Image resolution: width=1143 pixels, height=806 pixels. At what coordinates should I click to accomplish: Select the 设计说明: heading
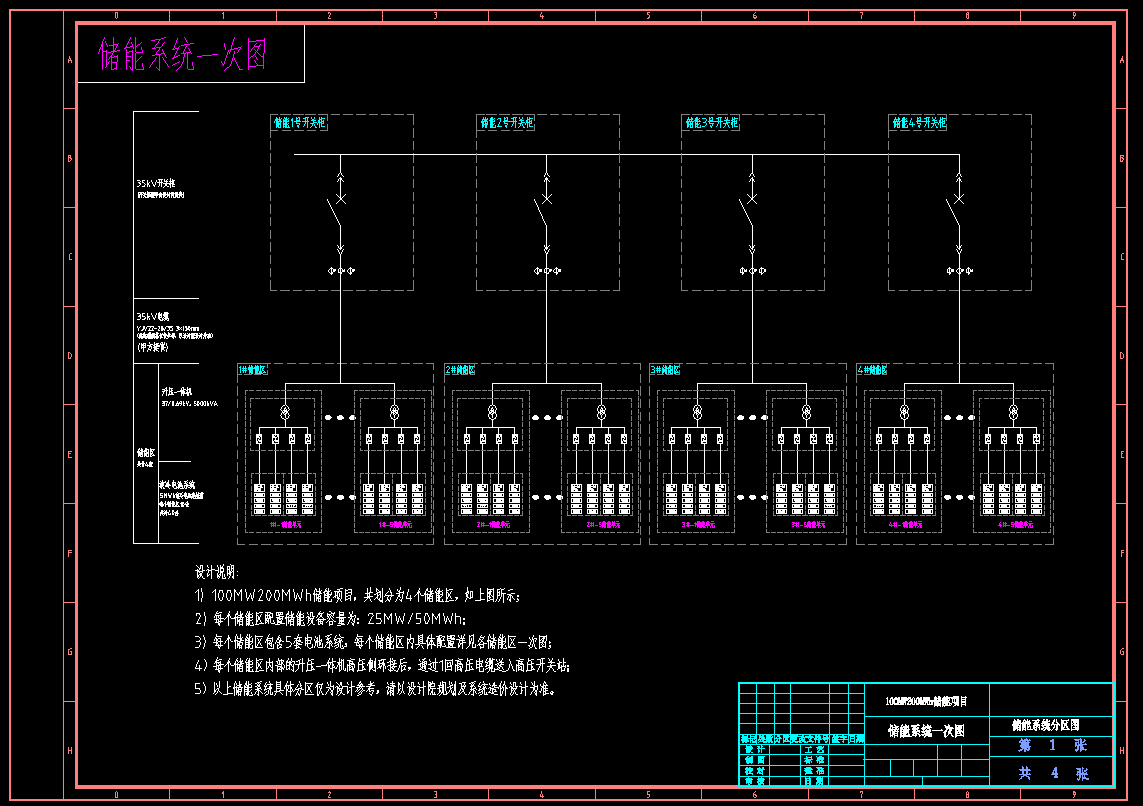tap(216, 572)
